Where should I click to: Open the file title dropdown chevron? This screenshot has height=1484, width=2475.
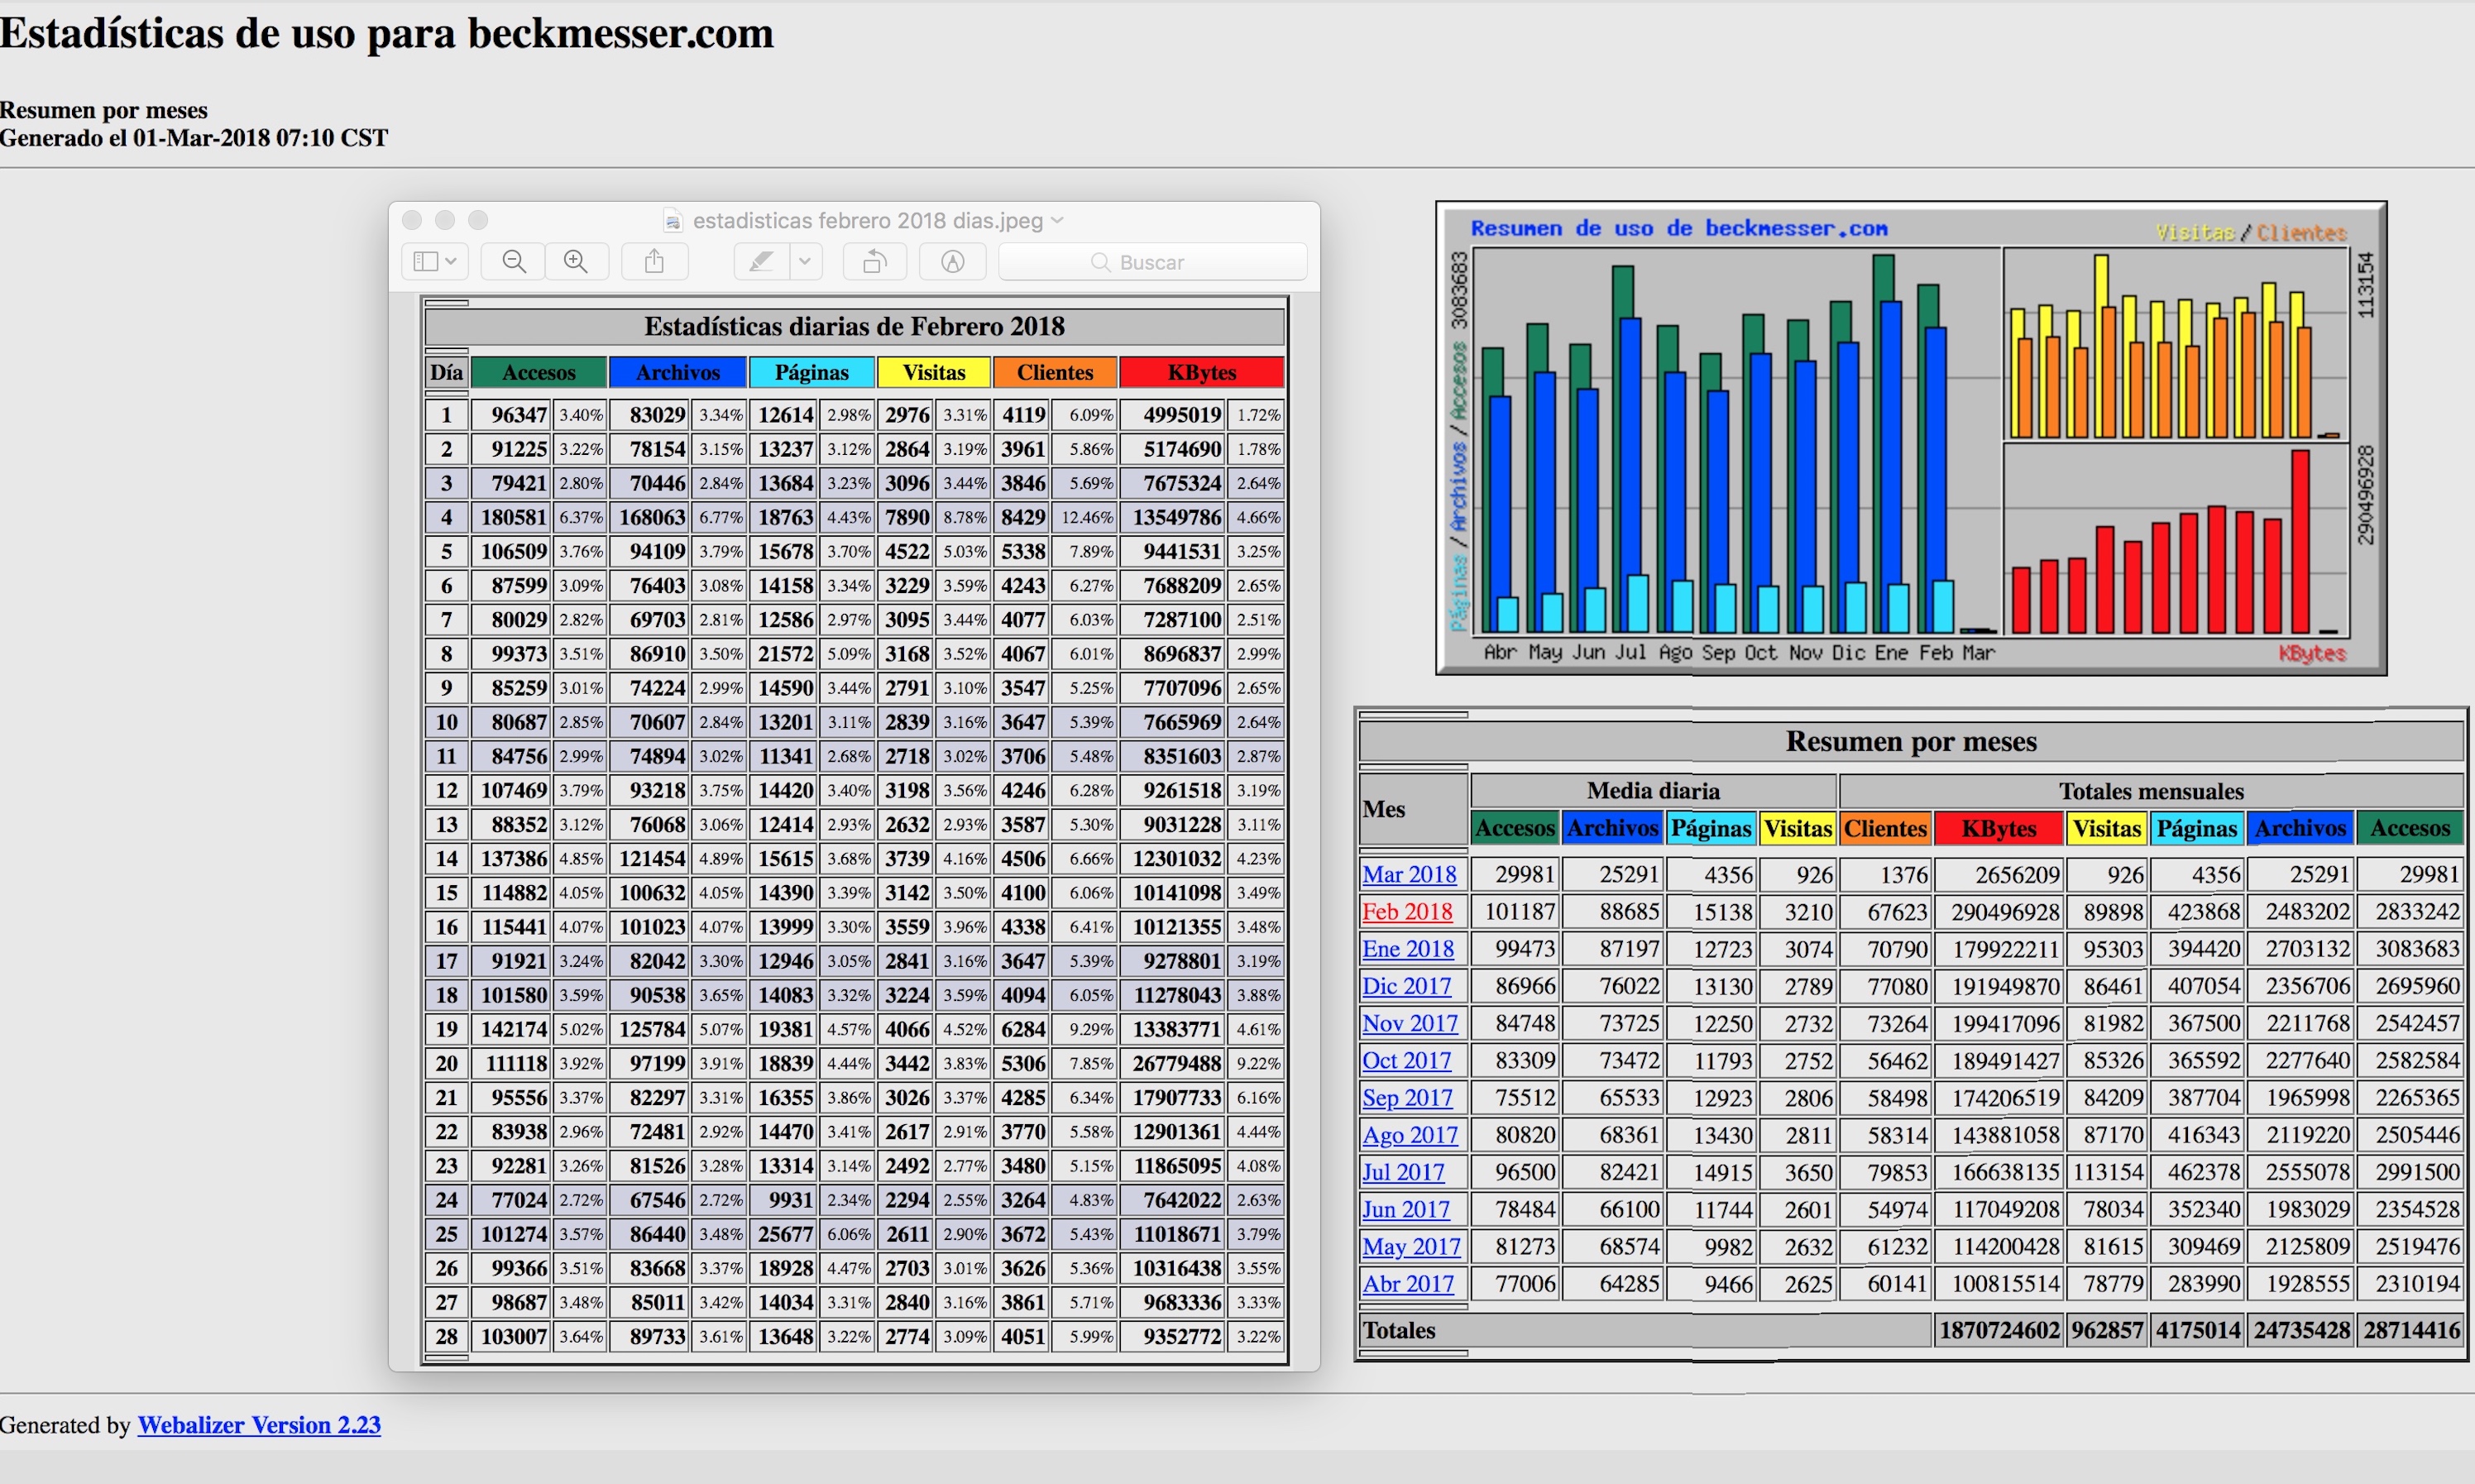[x=1058, y=220]
